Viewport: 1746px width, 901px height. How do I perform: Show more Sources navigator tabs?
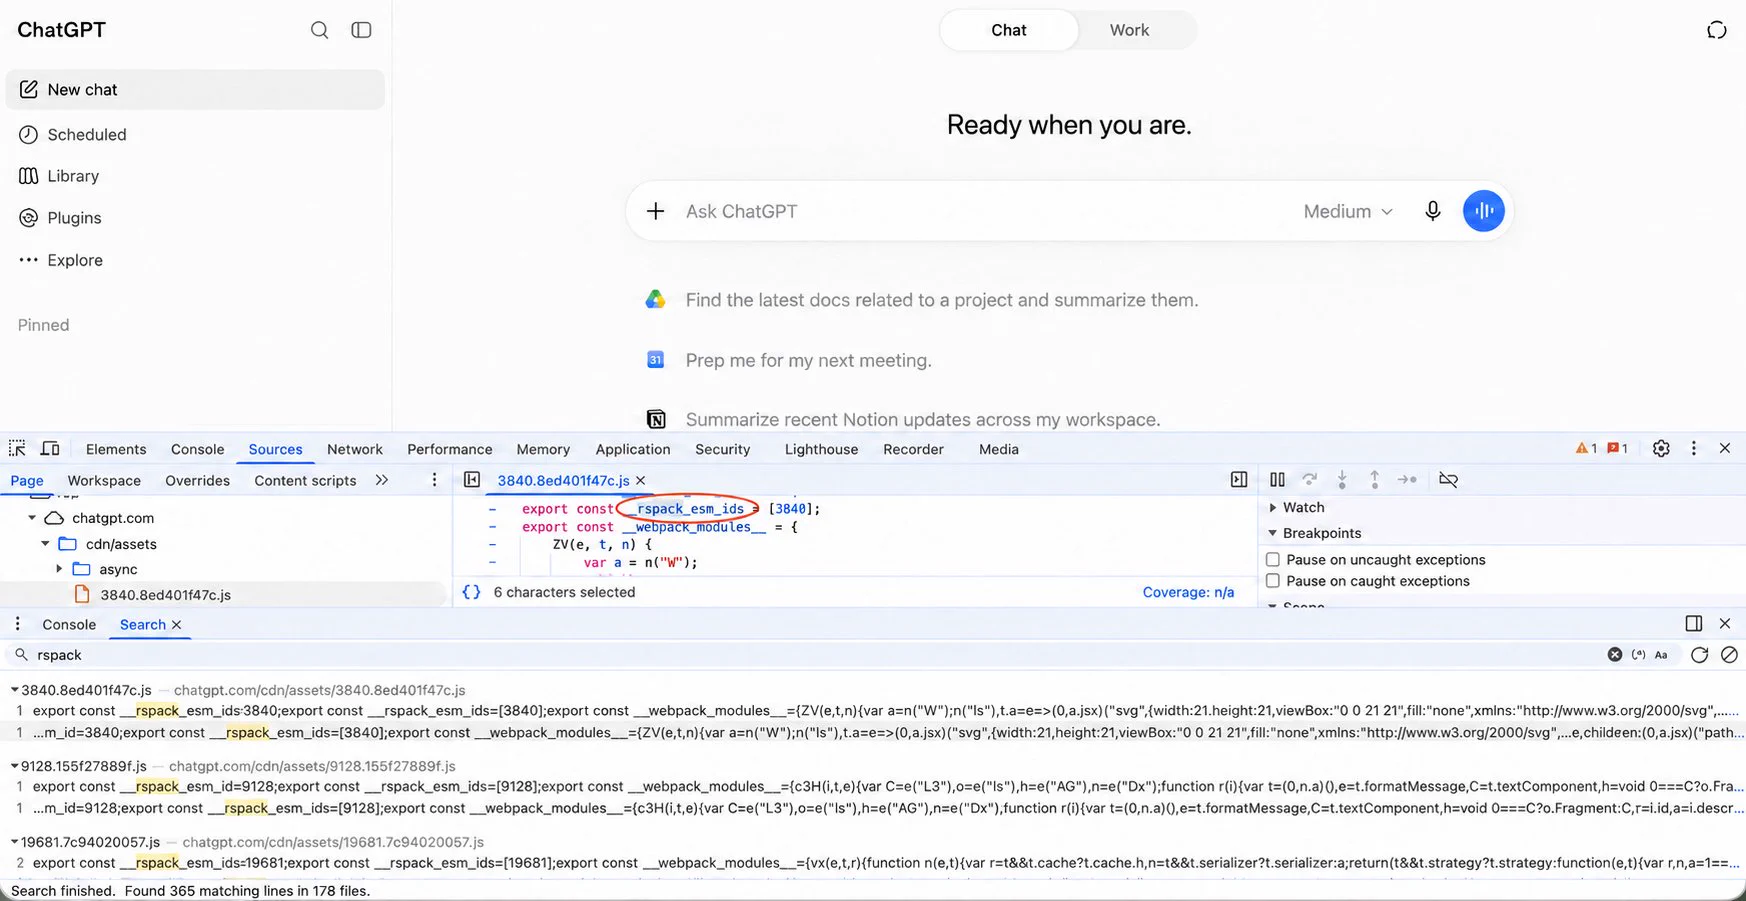click(382, 480)
